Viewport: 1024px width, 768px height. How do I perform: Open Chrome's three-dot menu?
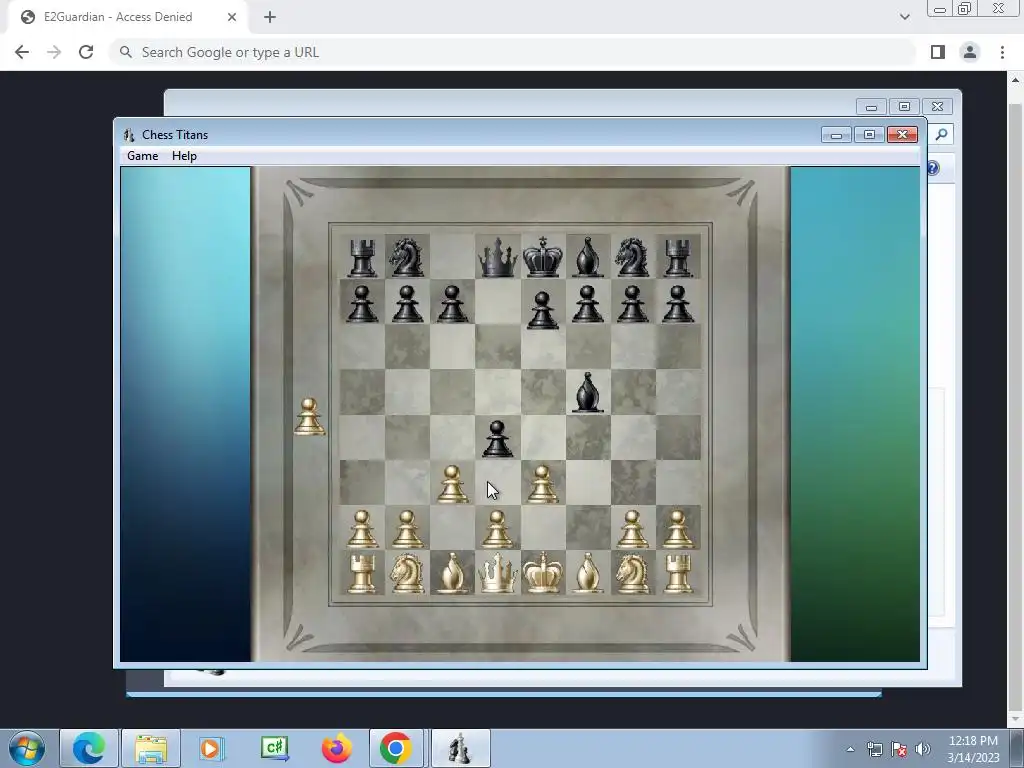coord(1002,52)
